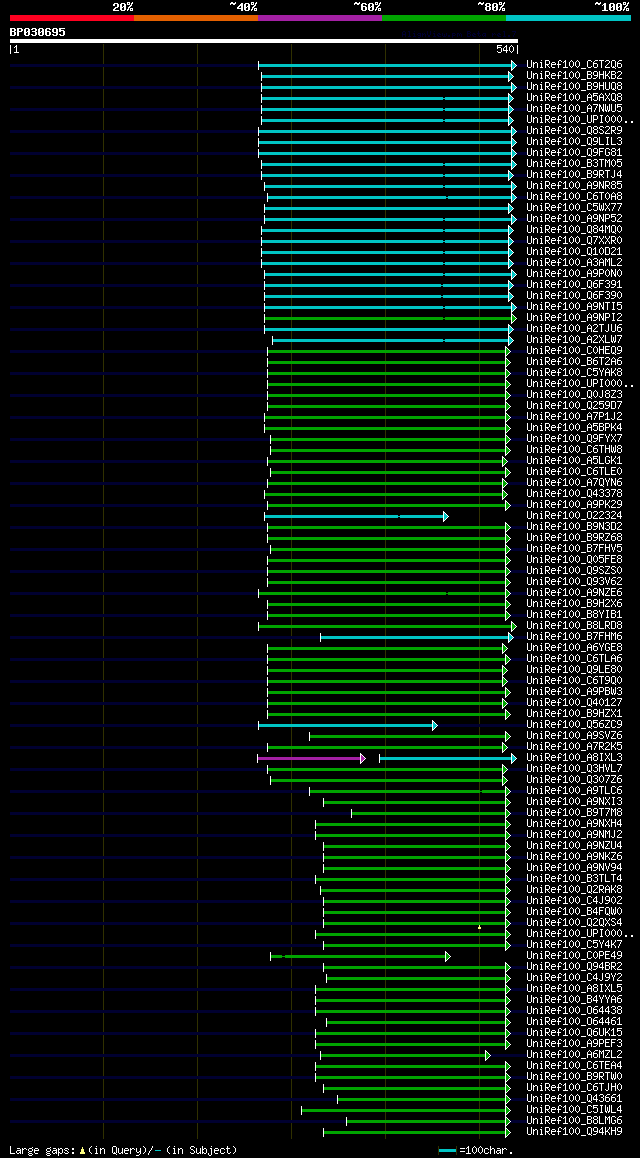Image resolution: width=640 pixels, height=1158 pixels.
Task: Select the UniRef100_O64461 label
Action: point(574,1022)
